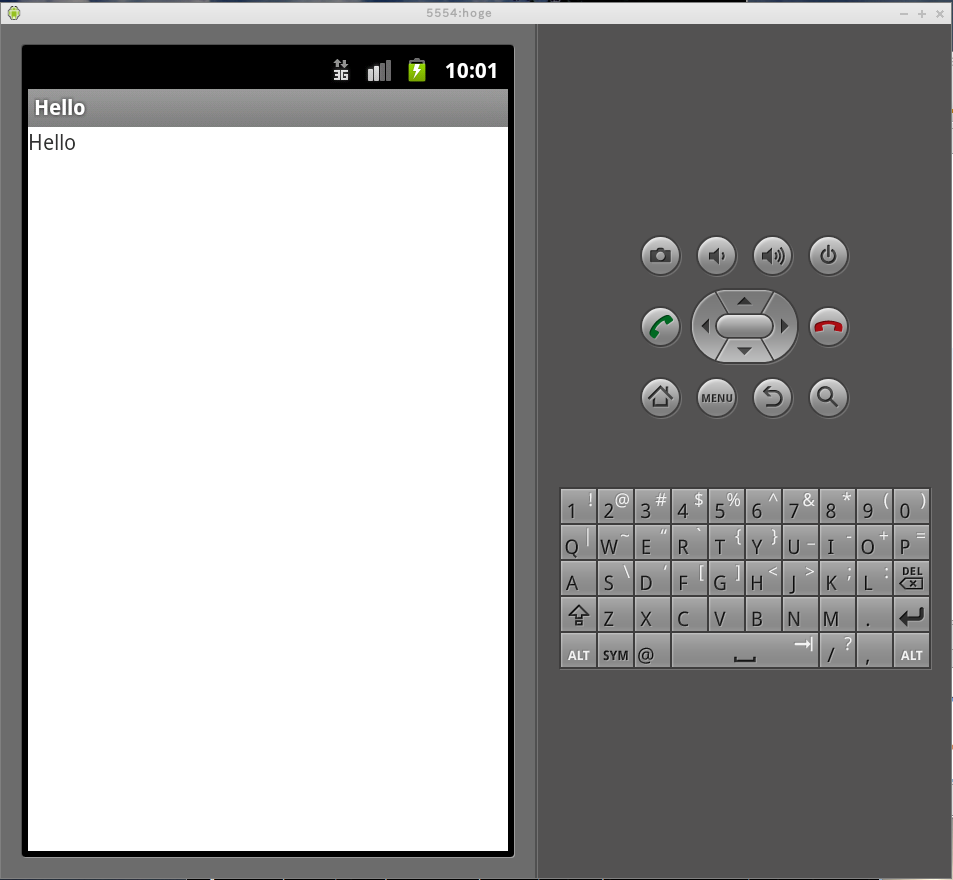Tap the Enter return key
Image resolution: width=953 pixels, height=880 pixels.
pyautogui.click(x=912, y=614)
